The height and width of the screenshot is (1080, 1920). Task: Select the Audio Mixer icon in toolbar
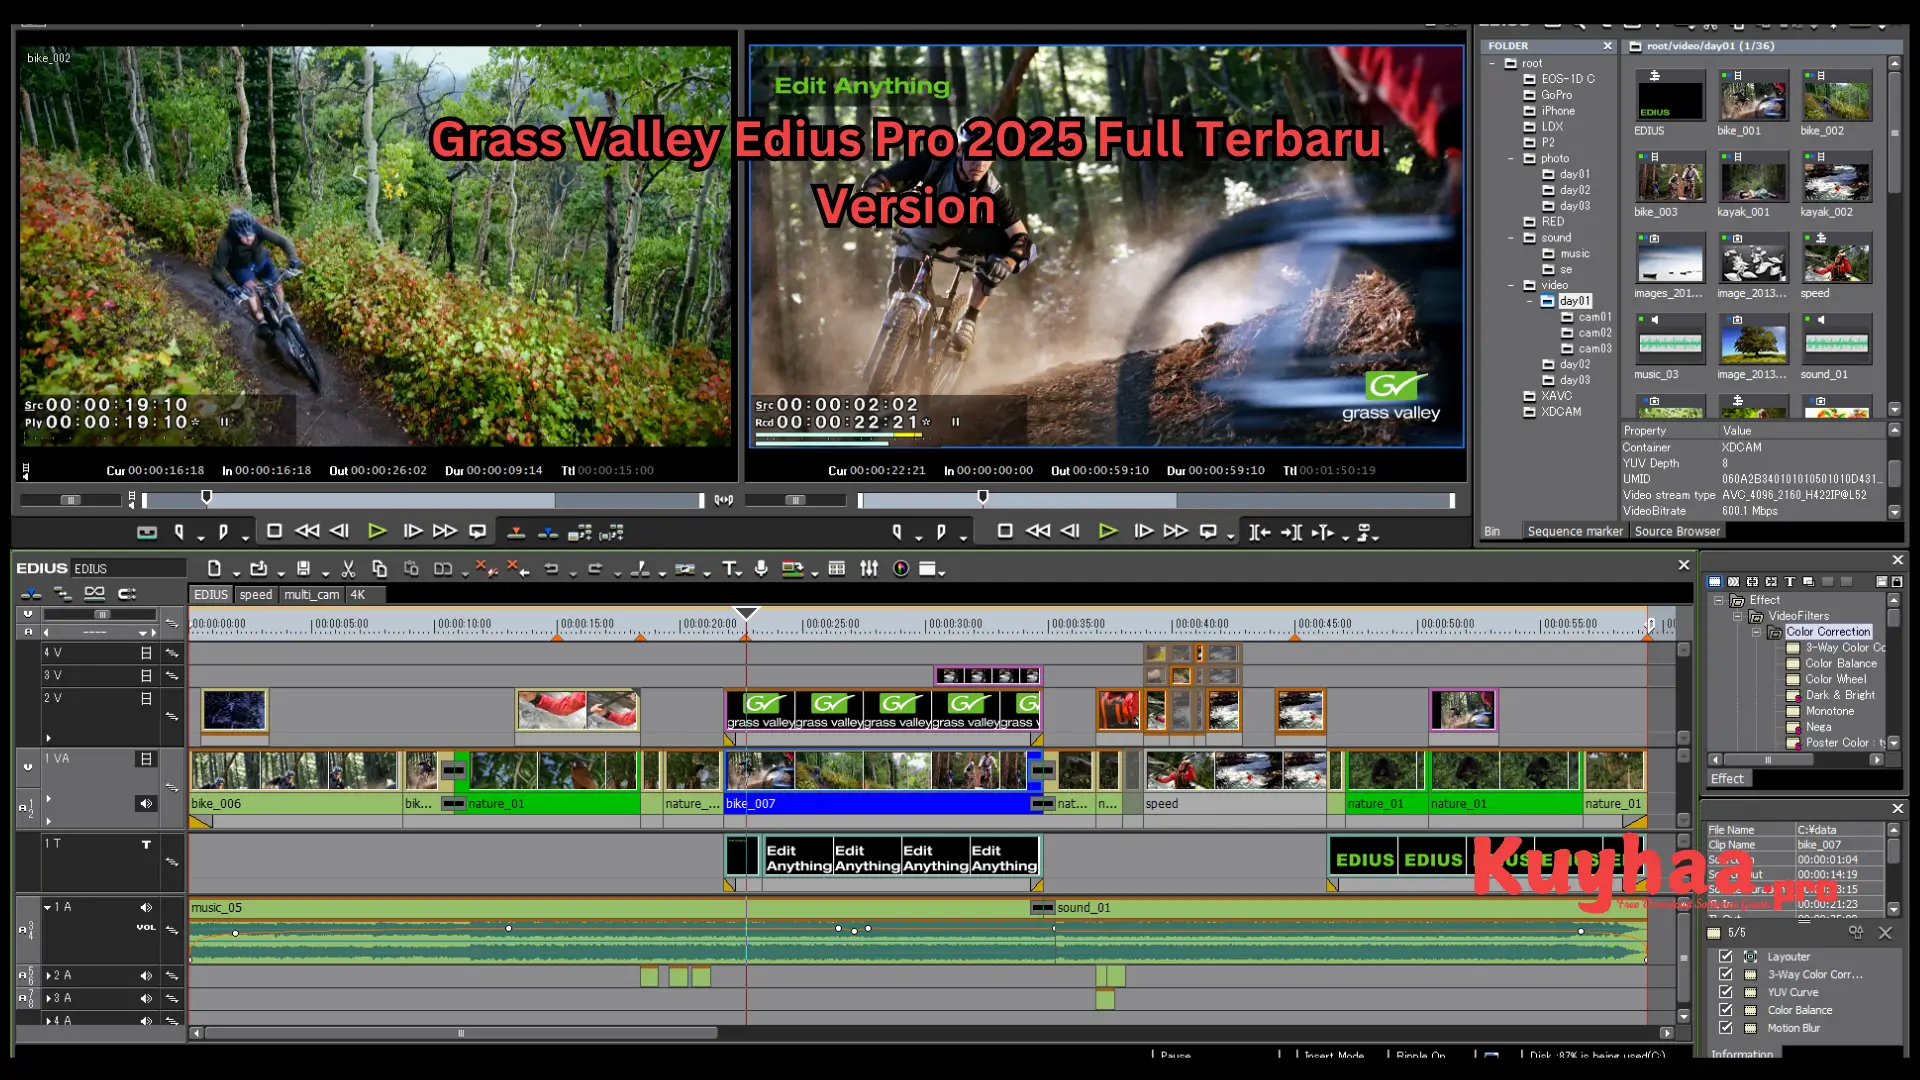pyautogui.click(x=869, y=568)
